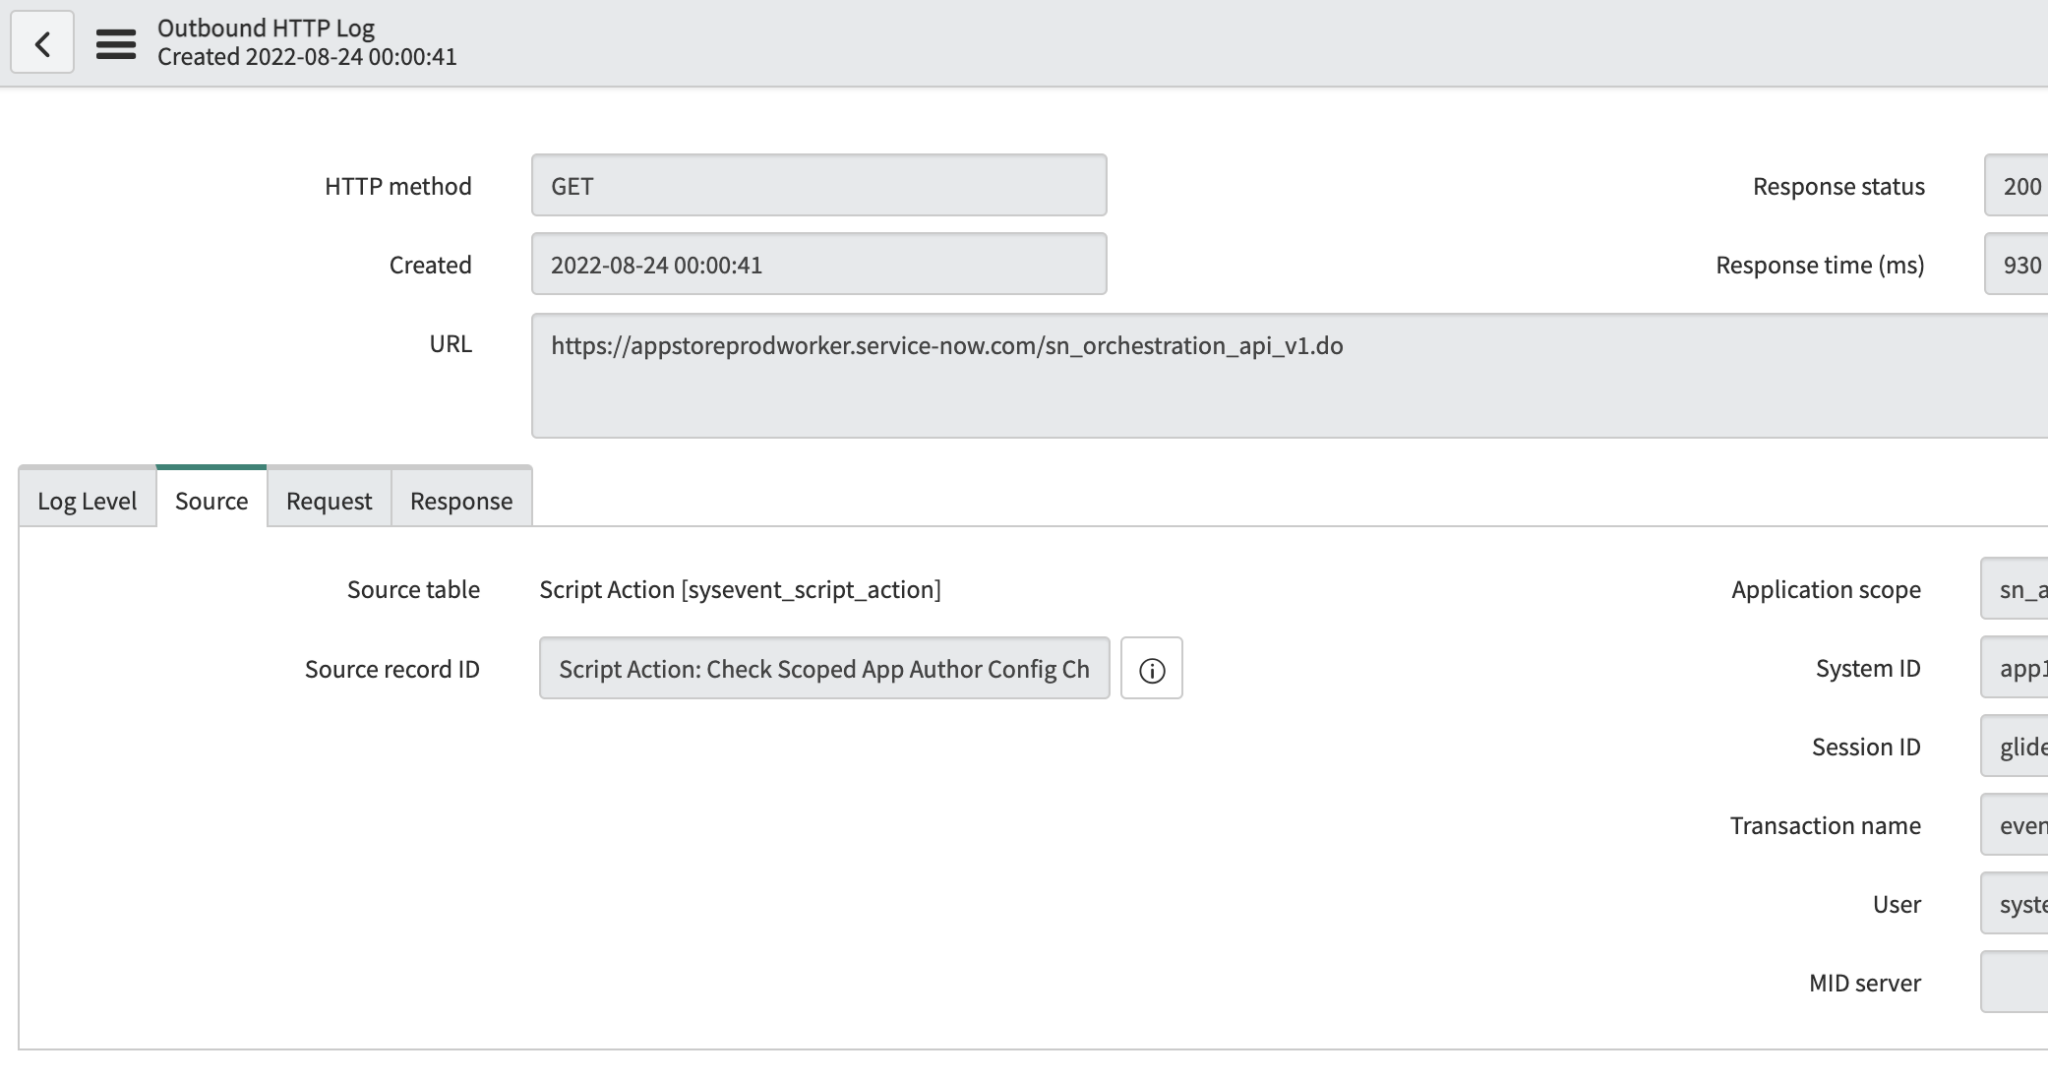Click the info icon beside Source record ID

coord(1151,670)
